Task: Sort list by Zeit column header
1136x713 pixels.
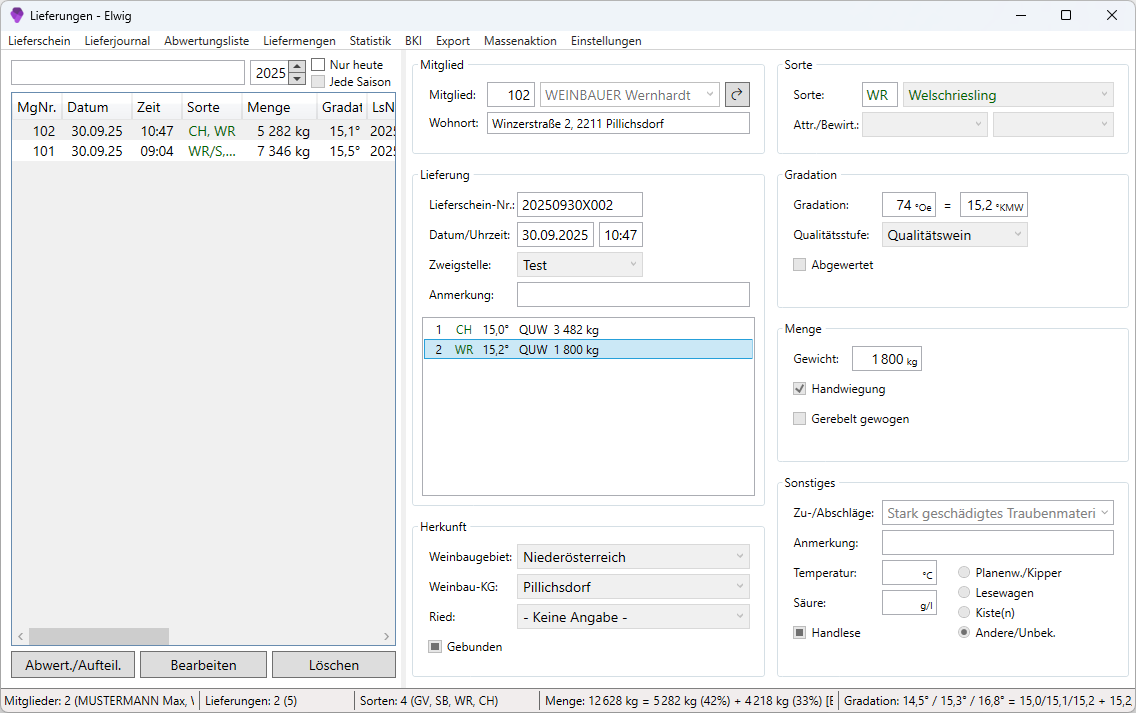Action: point(156,107)
